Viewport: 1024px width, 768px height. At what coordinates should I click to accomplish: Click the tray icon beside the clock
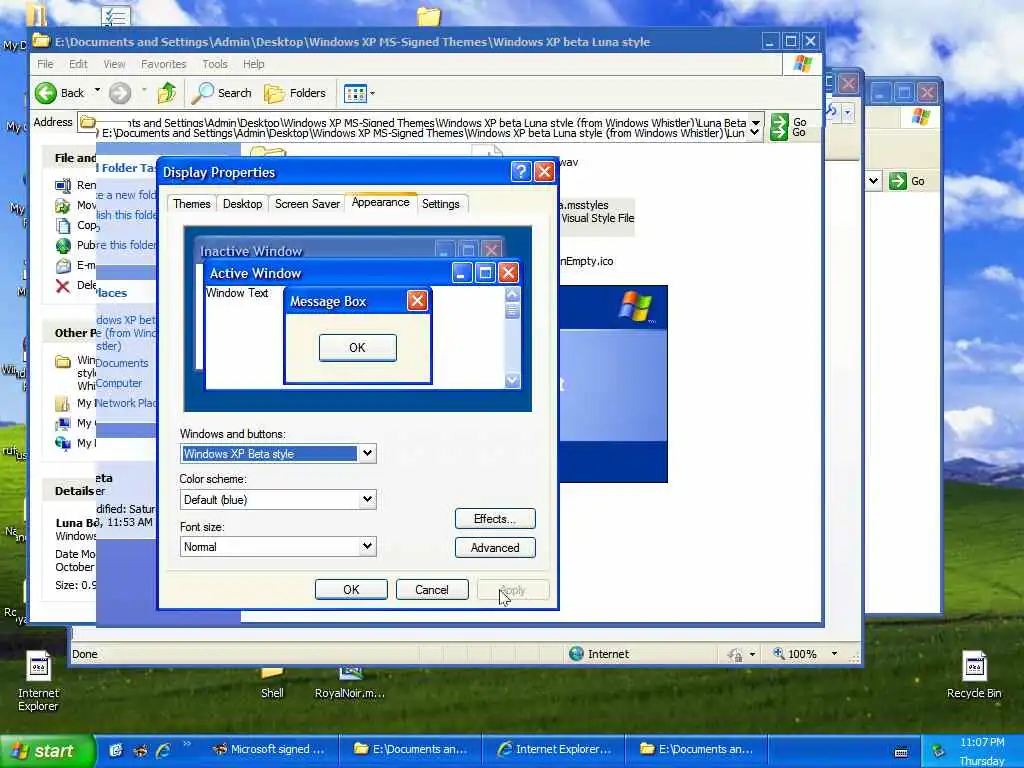pyautogui.click(x=938, y=751)
